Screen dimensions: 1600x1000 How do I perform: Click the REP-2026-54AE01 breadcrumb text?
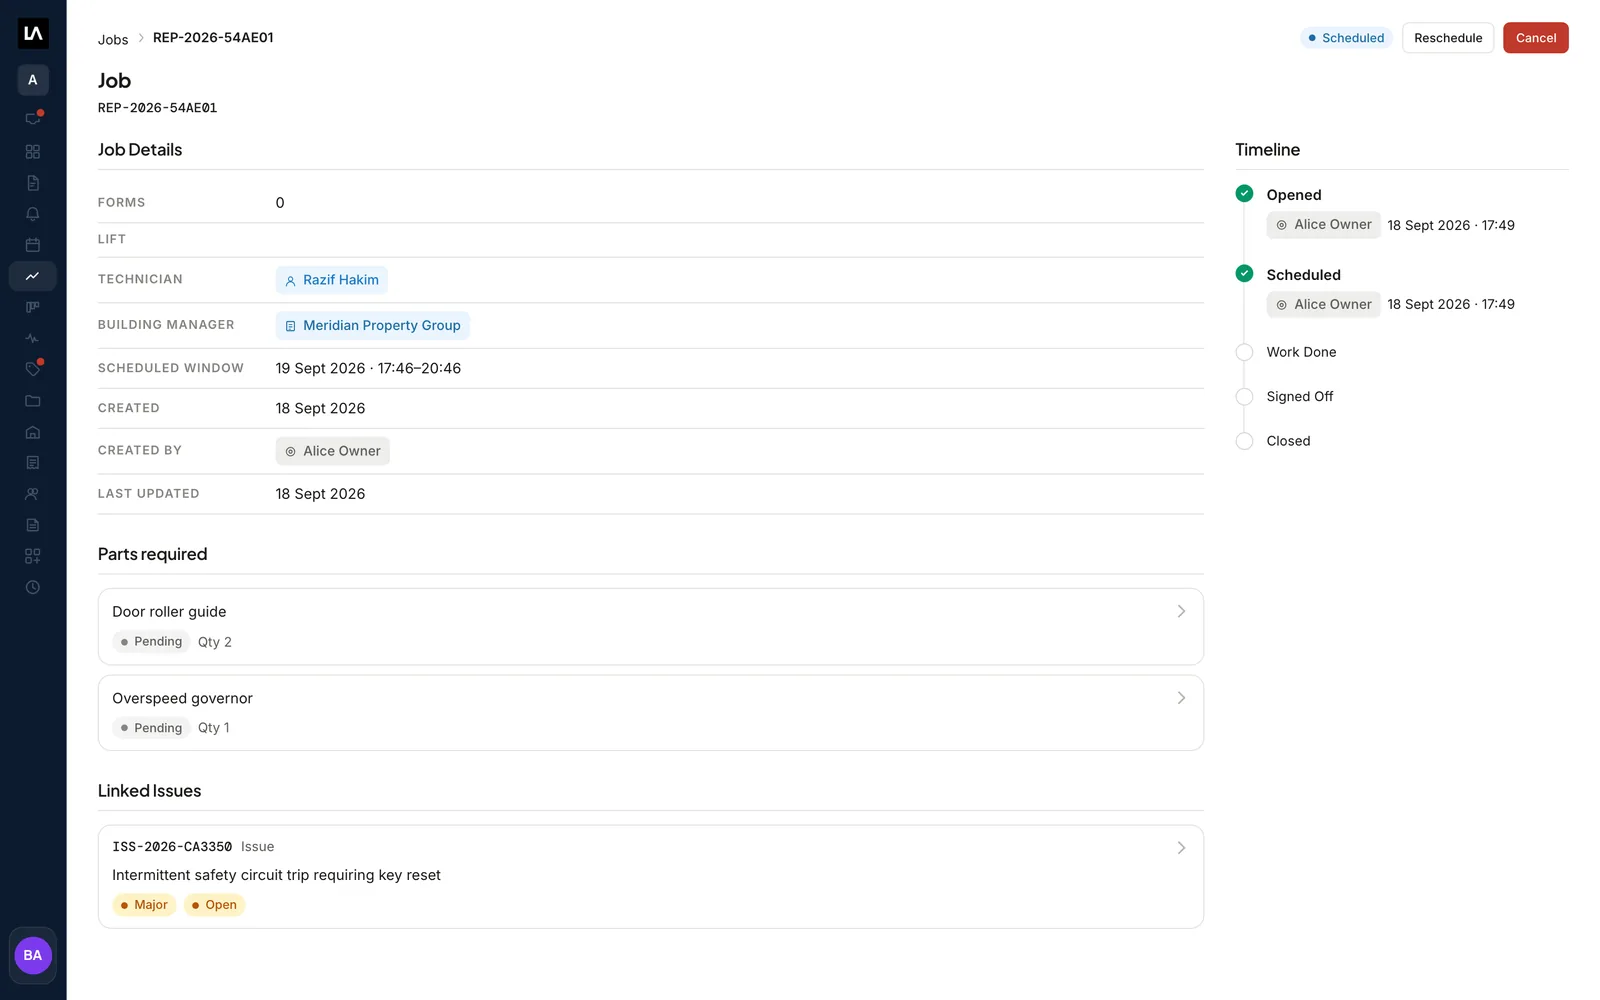coord(213,38)
